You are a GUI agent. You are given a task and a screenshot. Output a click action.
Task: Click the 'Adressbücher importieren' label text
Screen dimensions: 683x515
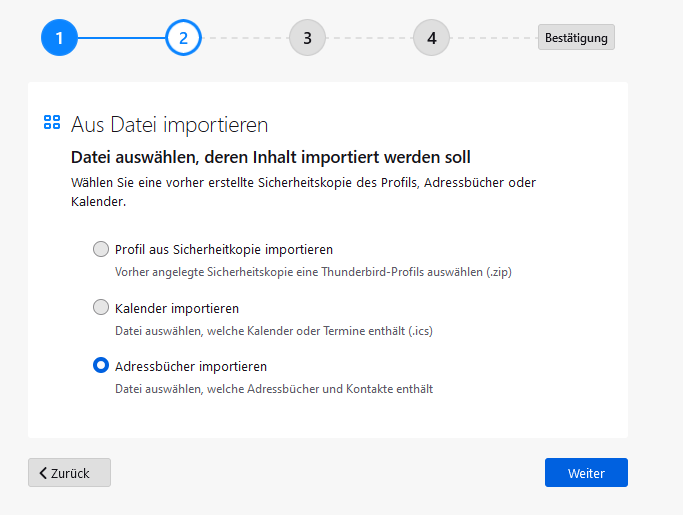(x=191, y=366)
